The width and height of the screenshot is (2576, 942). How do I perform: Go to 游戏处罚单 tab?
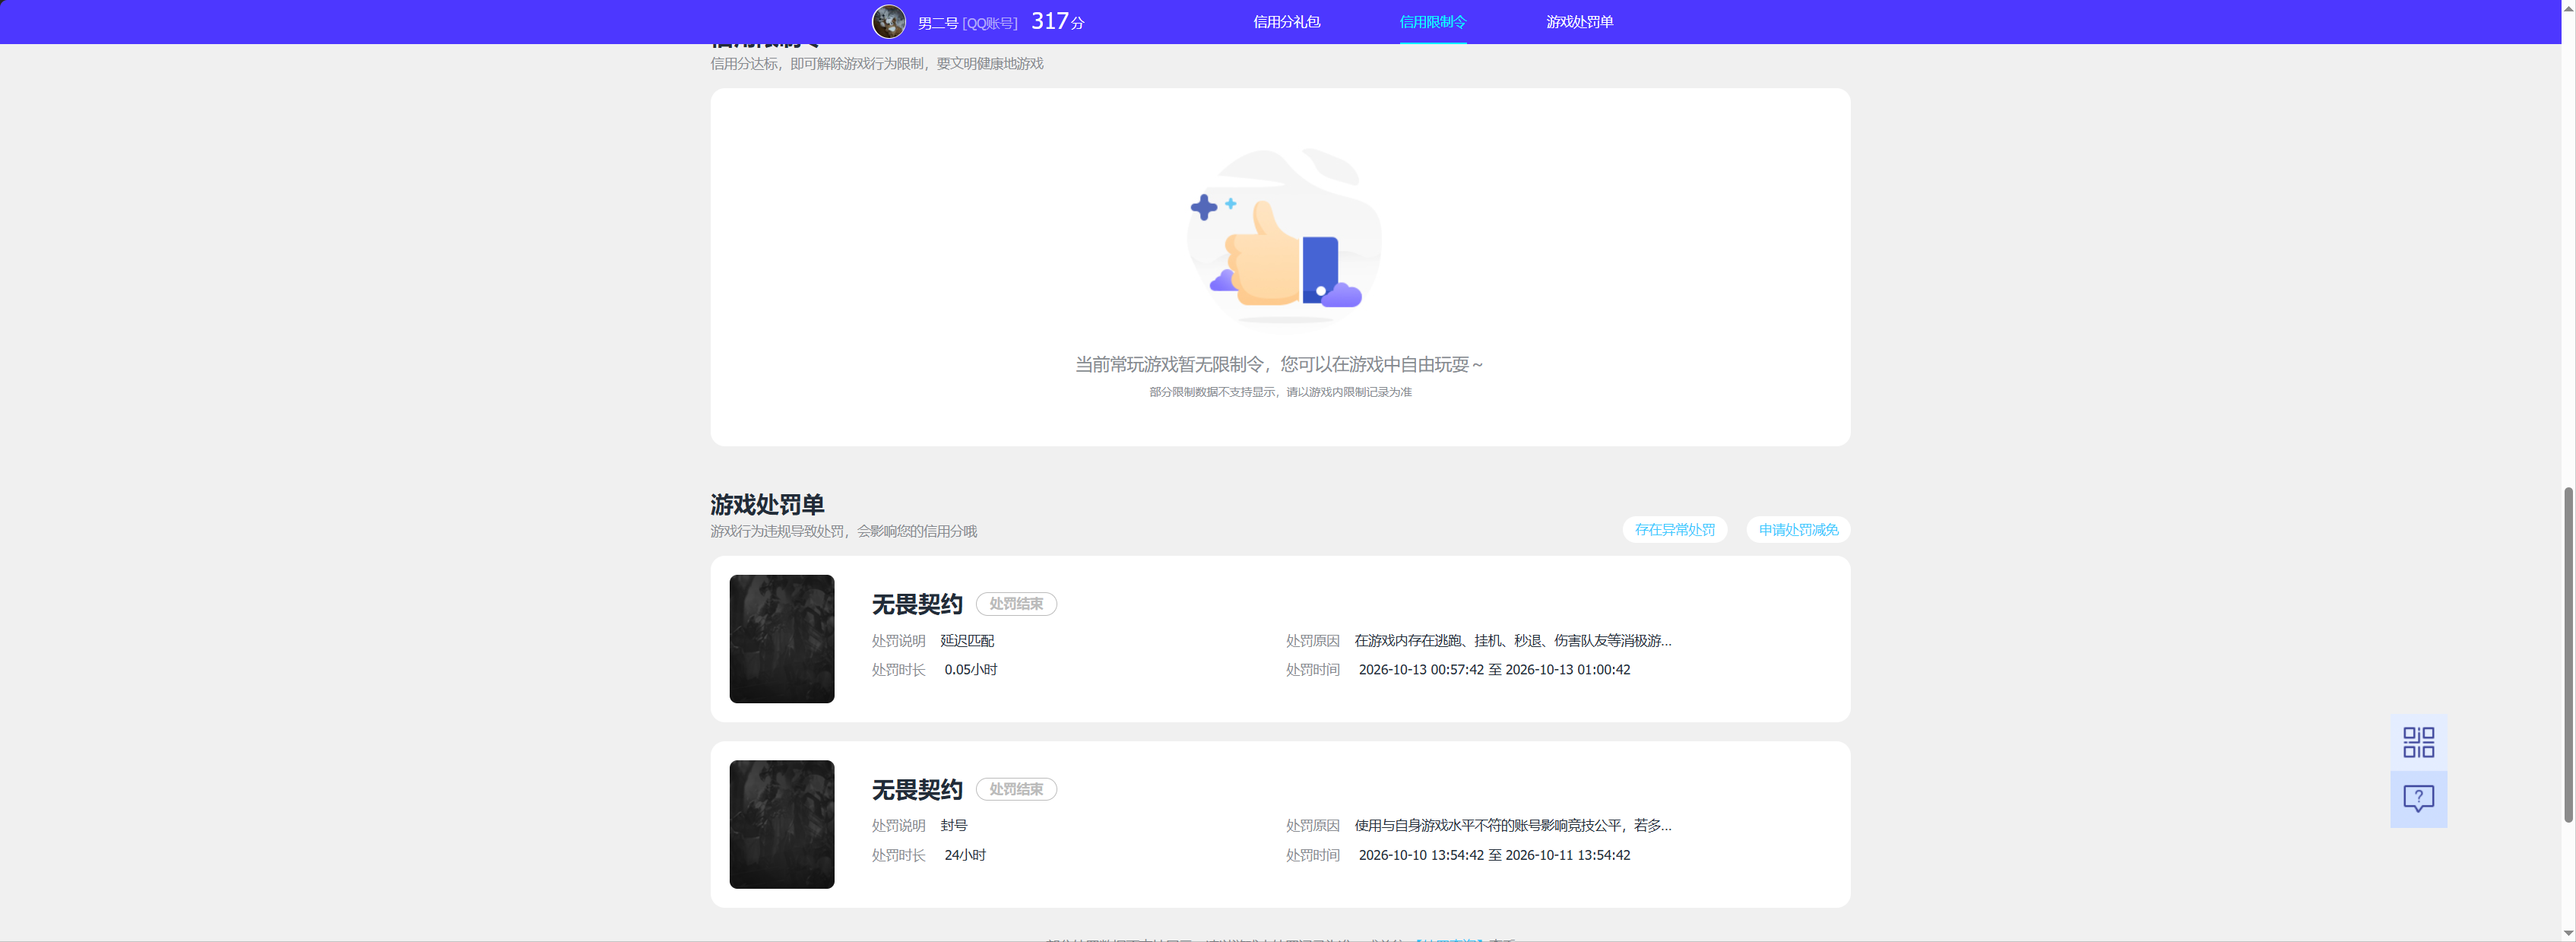(1579, 22)
